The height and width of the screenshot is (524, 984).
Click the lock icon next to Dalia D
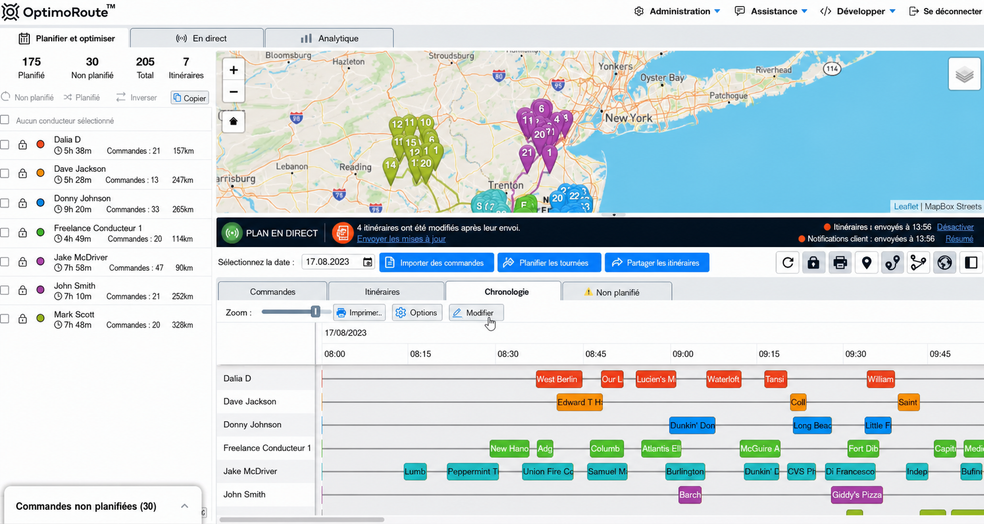coord(23,145)
